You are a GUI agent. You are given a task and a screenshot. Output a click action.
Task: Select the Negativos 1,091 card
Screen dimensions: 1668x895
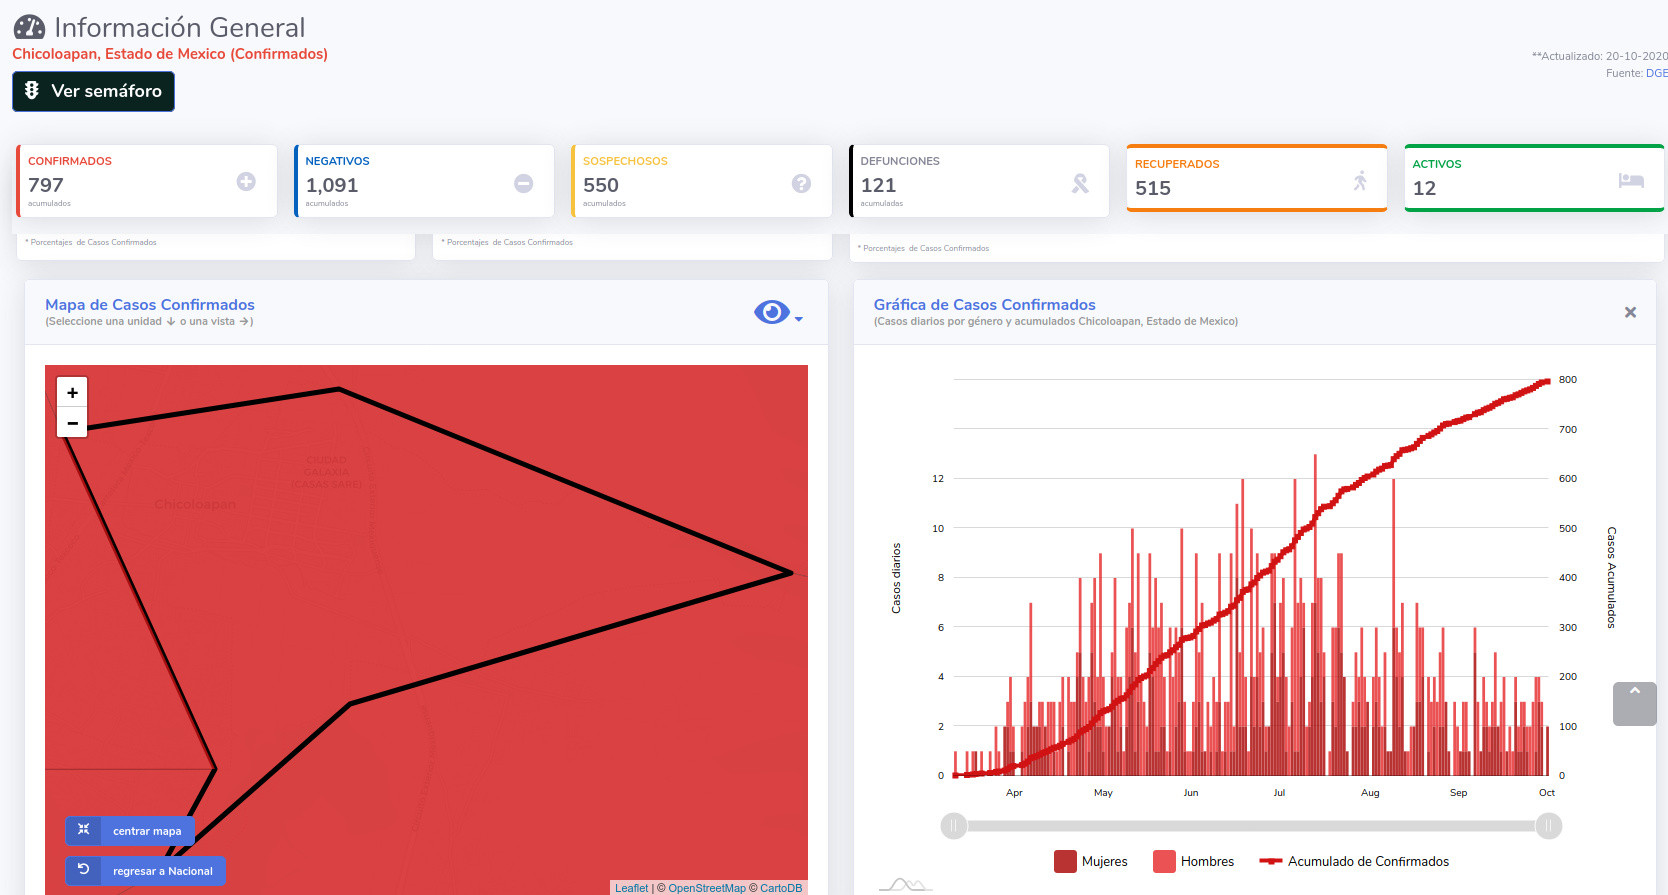[x=424, y=181]
